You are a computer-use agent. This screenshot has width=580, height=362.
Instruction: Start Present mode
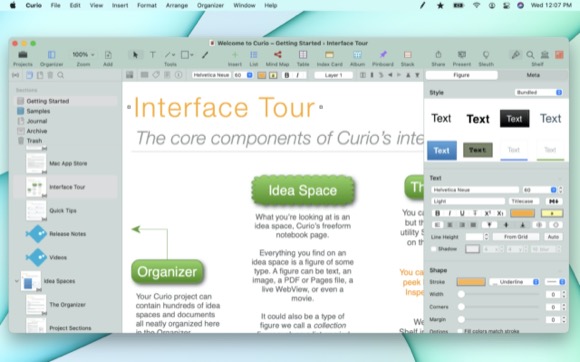click(462, 55)
